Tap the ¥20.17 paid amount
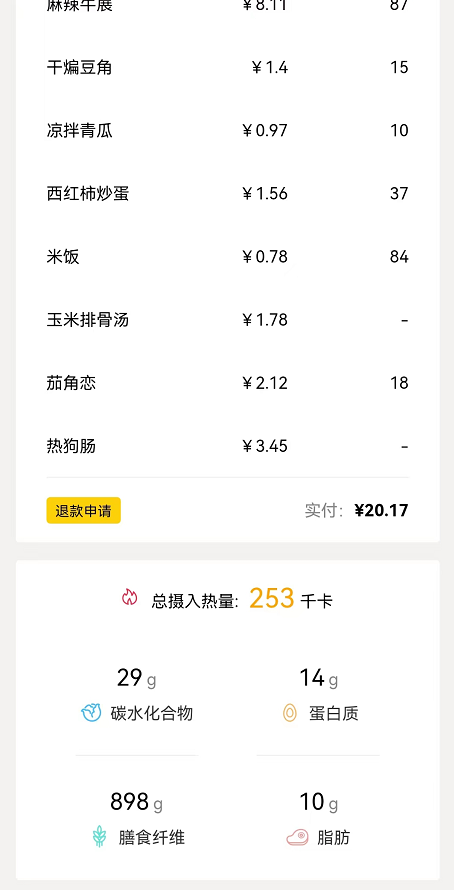The image size is (454, 890). tap(381, 510)
